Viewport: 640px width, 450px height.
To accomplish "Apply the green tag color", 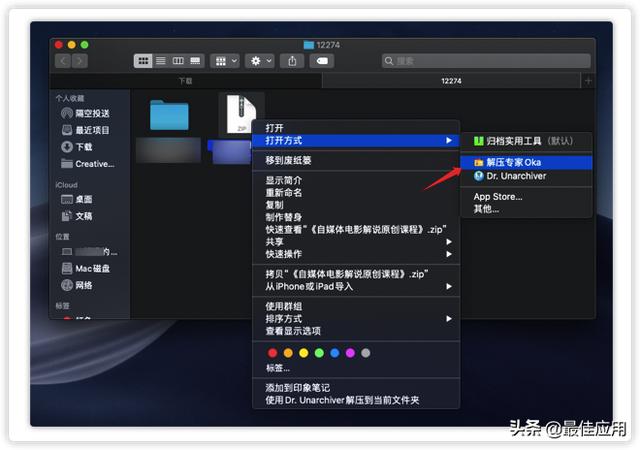I will point(319,353).
